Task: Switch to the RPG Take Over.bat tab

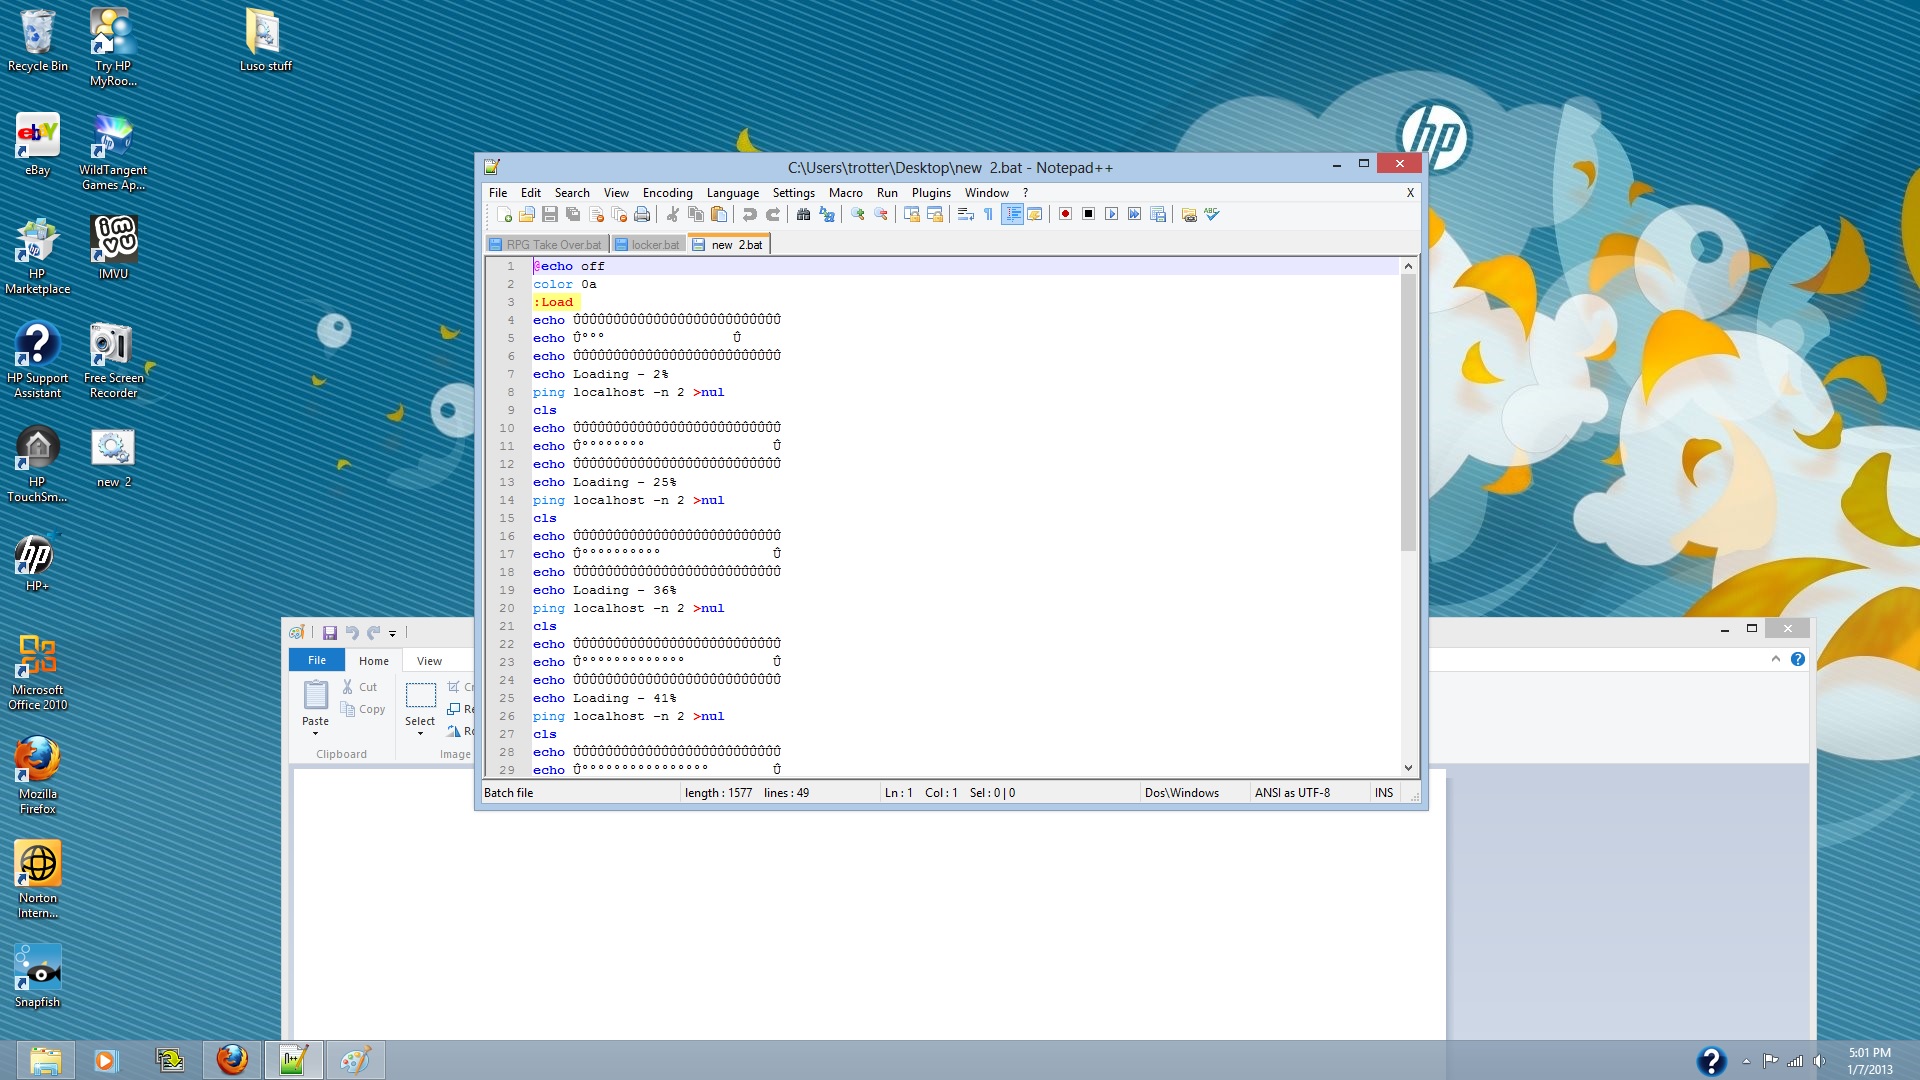Action: tap(547, 245)
